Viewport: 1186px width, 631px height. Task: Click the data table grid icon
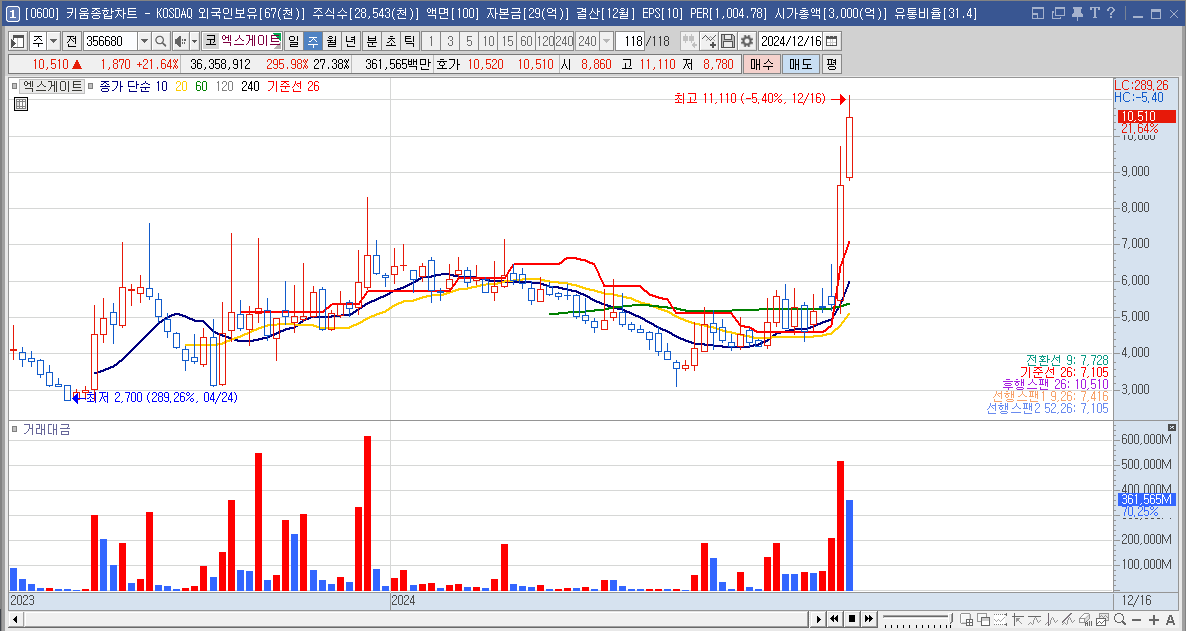21,104
